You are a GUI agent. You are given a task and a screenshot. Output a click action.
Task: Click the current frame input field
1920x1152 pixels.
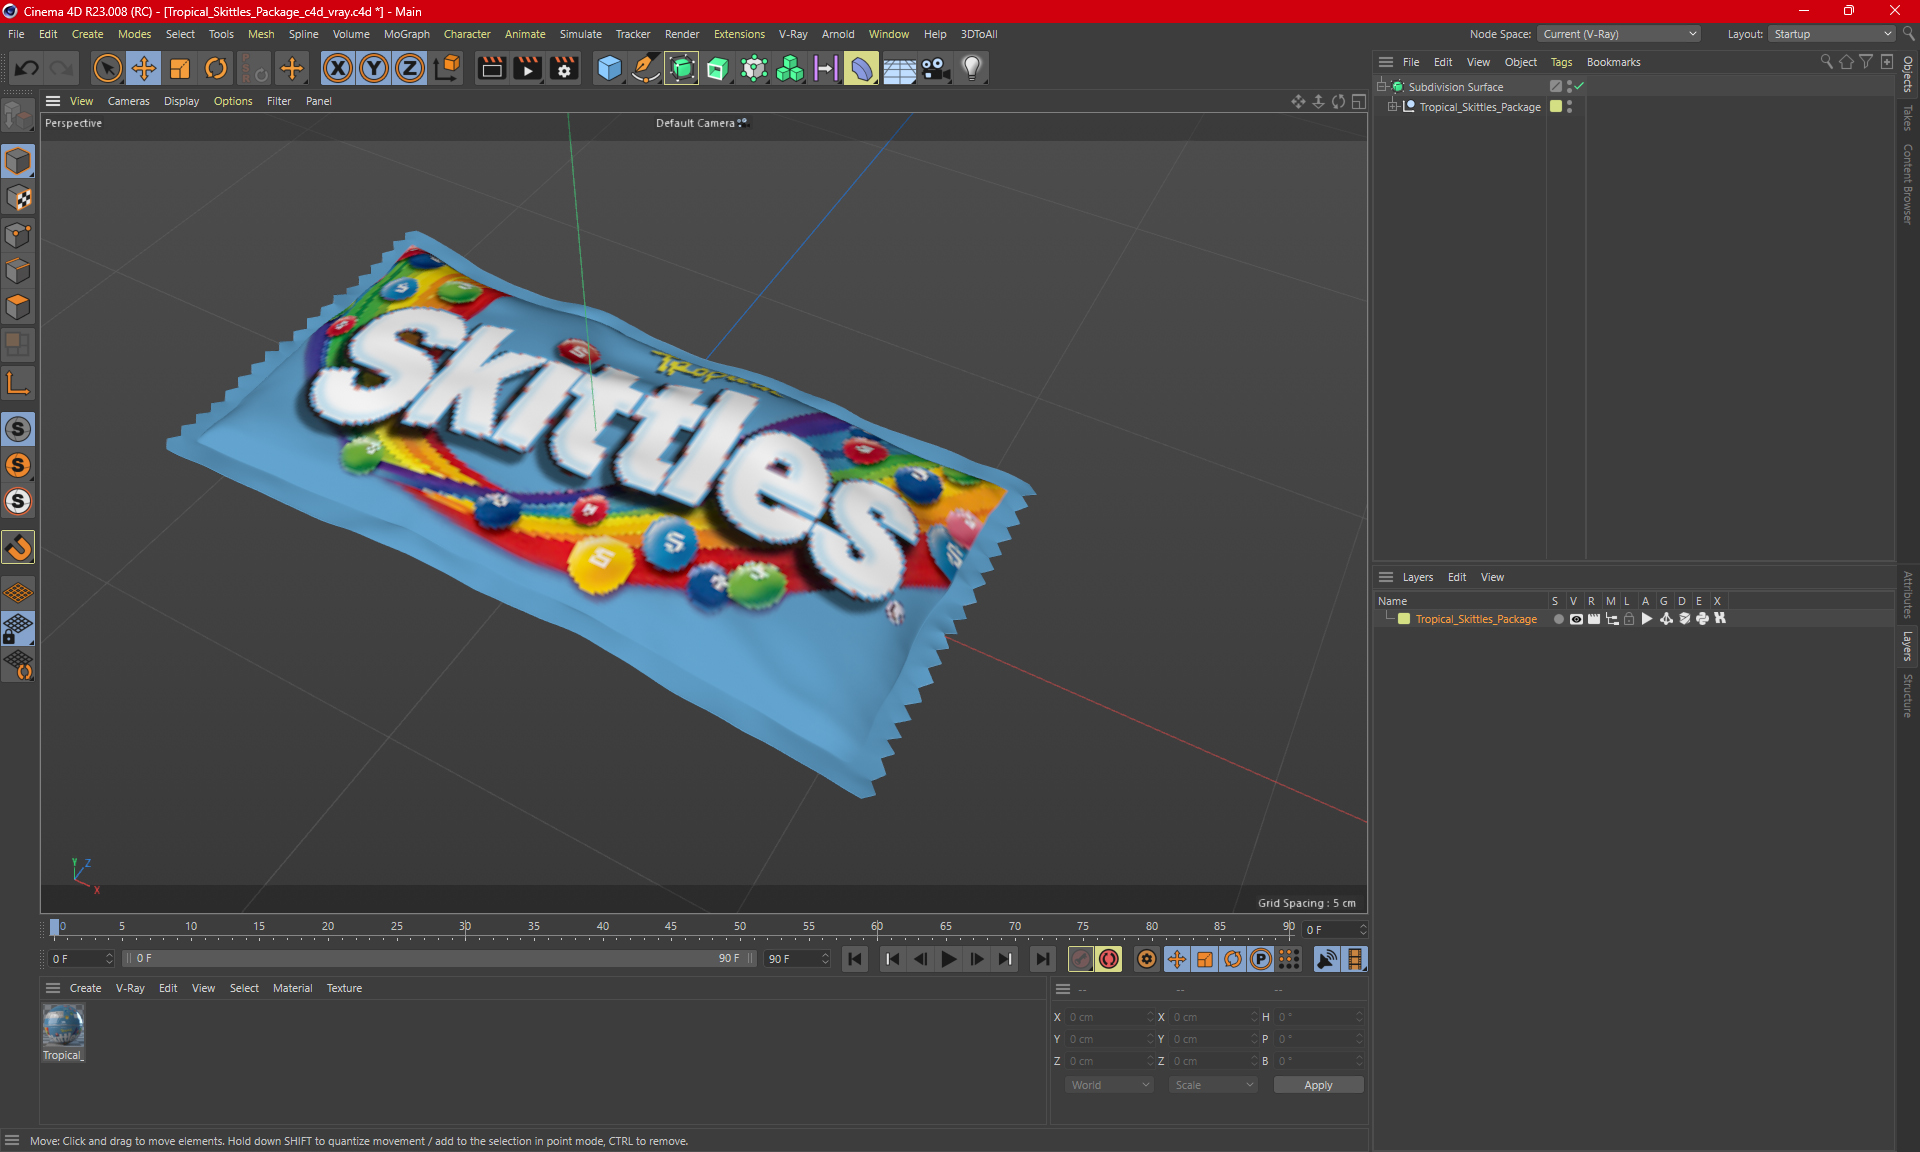click(x=1335, y=930)
